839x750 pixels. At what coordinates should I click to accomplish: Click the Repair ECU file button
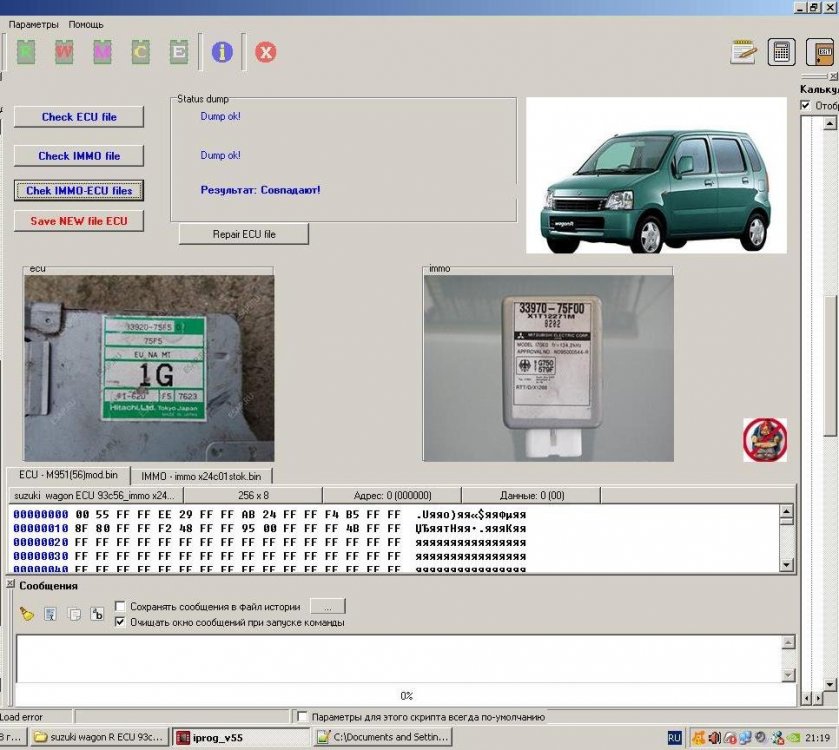tap(244, 234)
